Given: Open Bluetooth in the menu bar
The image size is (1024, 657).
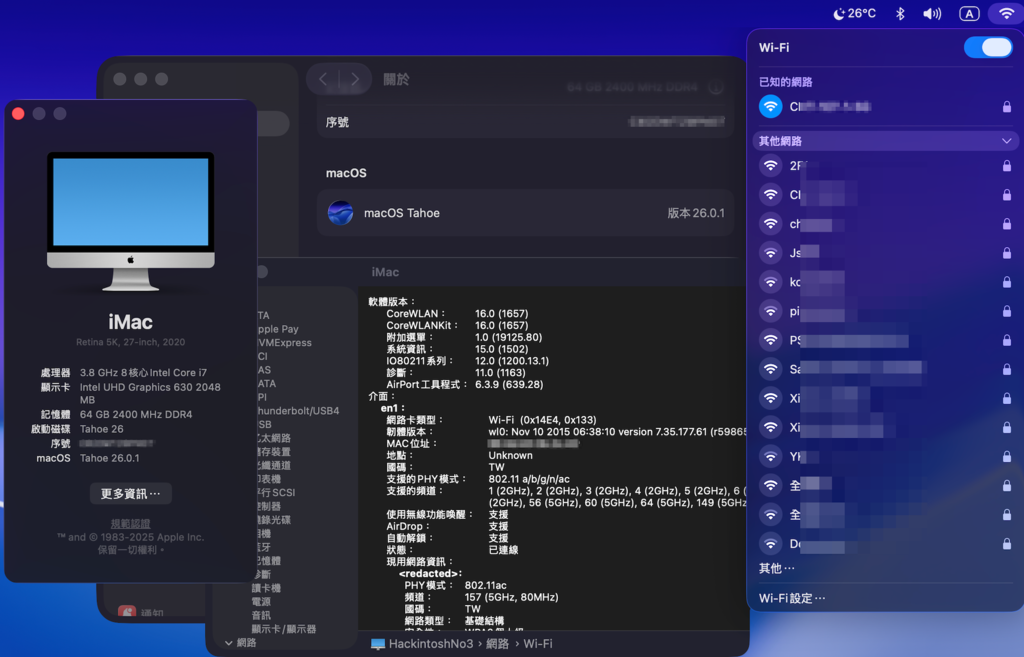Looking at the screenshot, I should (x=900, y=13).
